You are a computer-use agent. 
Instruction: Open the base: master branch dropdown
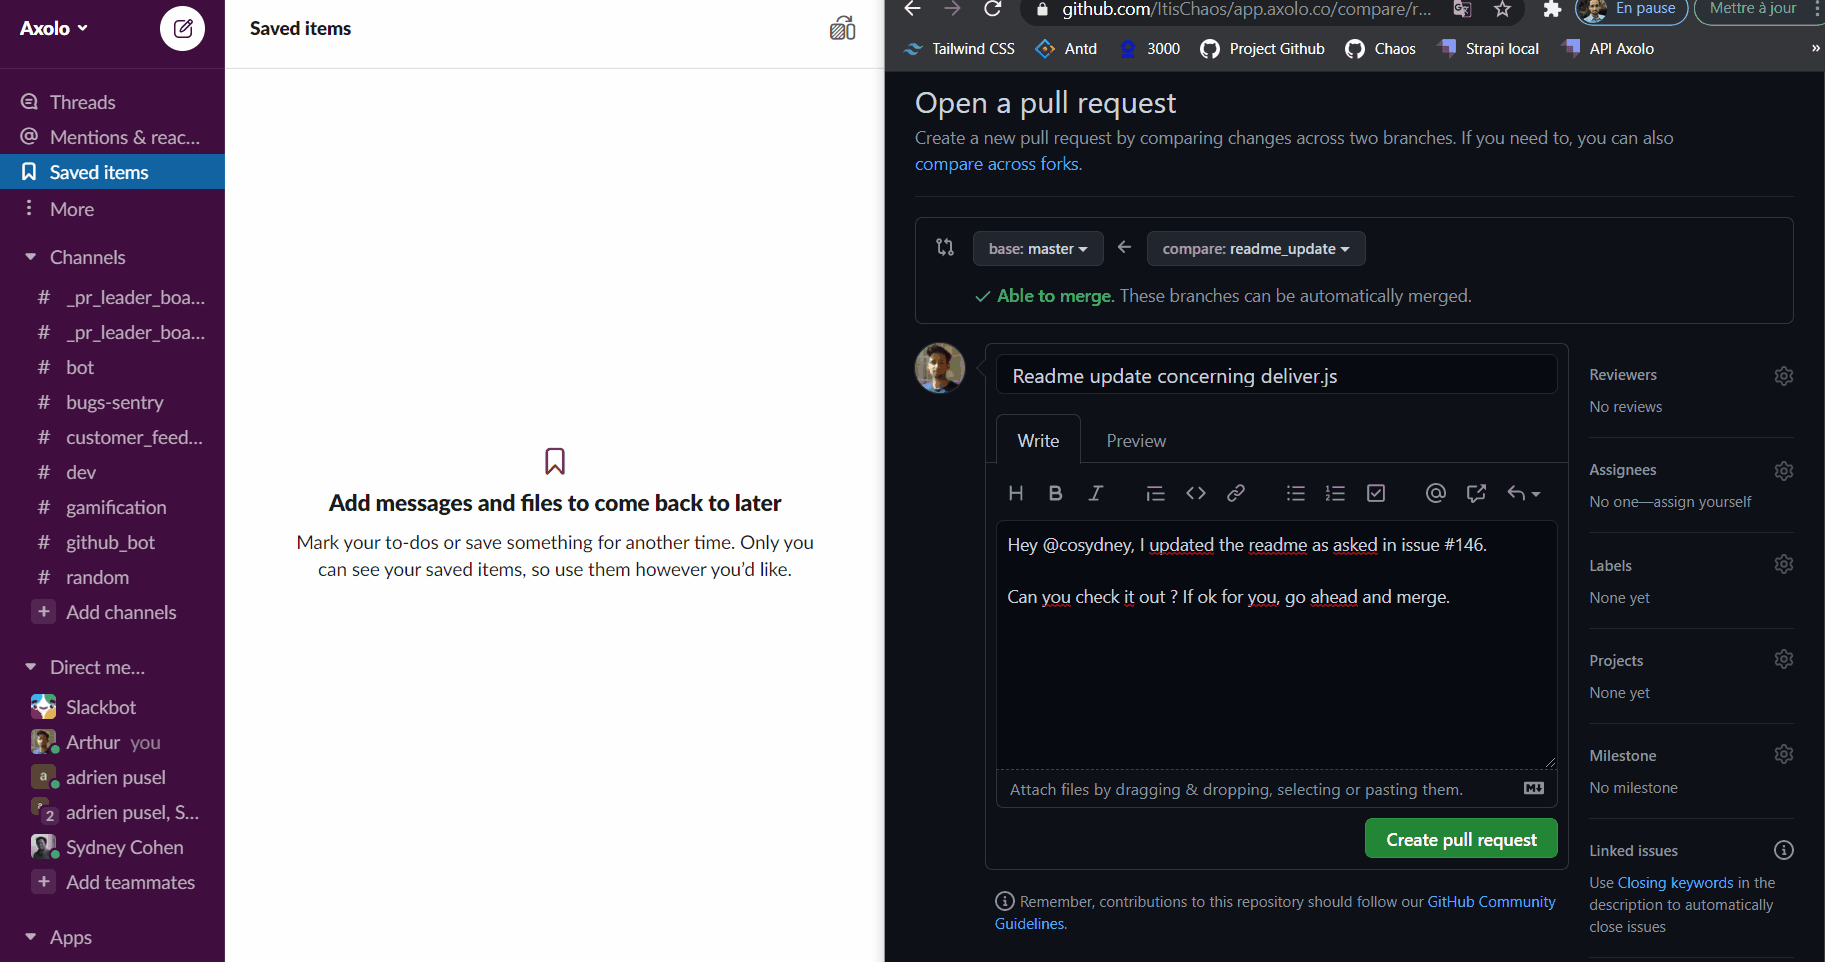pos(1038,249)
